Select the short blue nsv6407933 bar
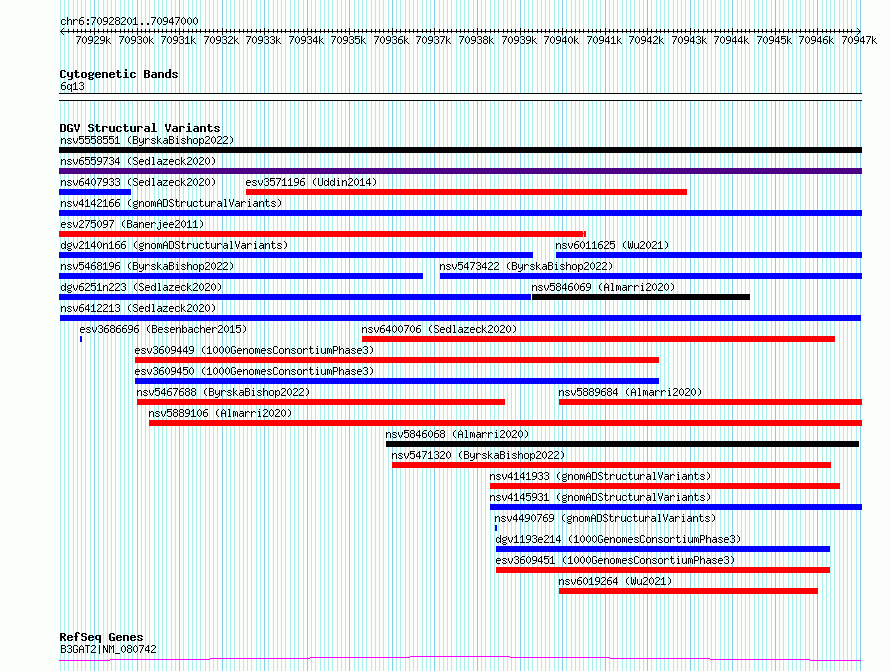 click(x=95, y=192)
